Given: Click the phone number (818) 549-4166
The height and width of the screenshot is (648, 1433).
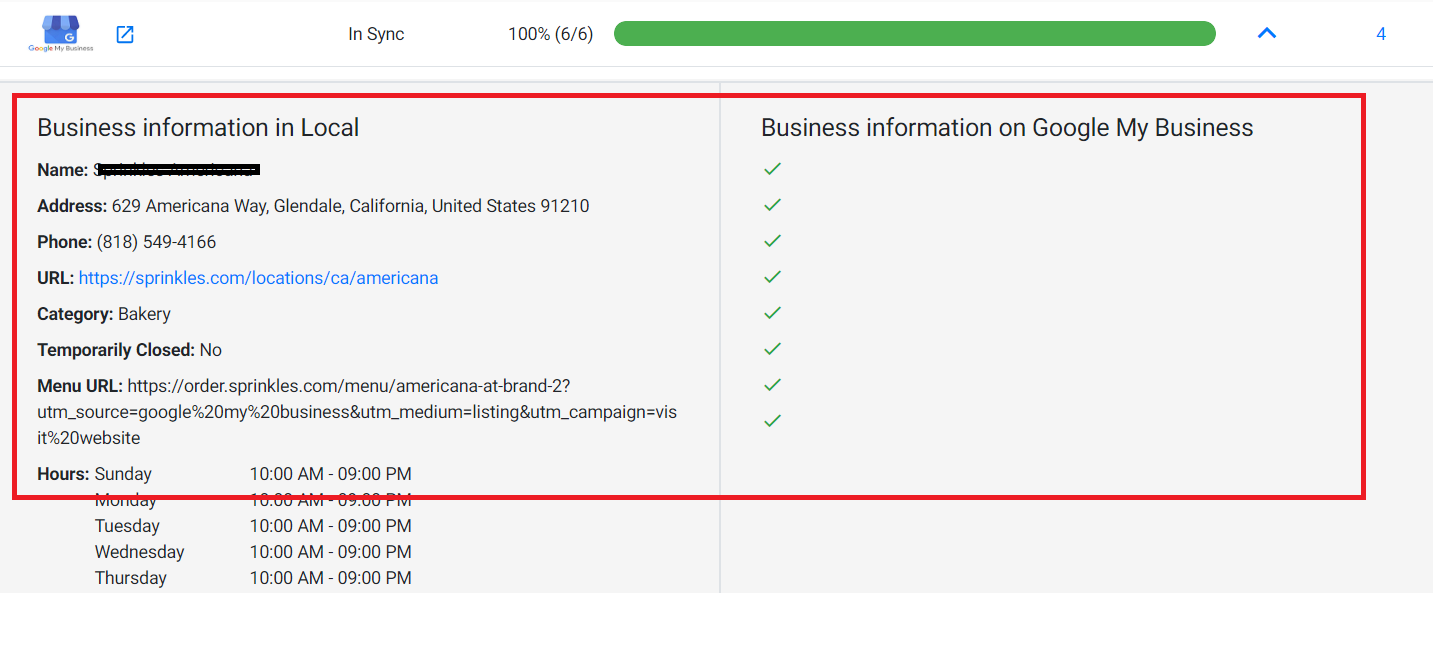Looking at the screenshot, I should [x=156, y=242].
